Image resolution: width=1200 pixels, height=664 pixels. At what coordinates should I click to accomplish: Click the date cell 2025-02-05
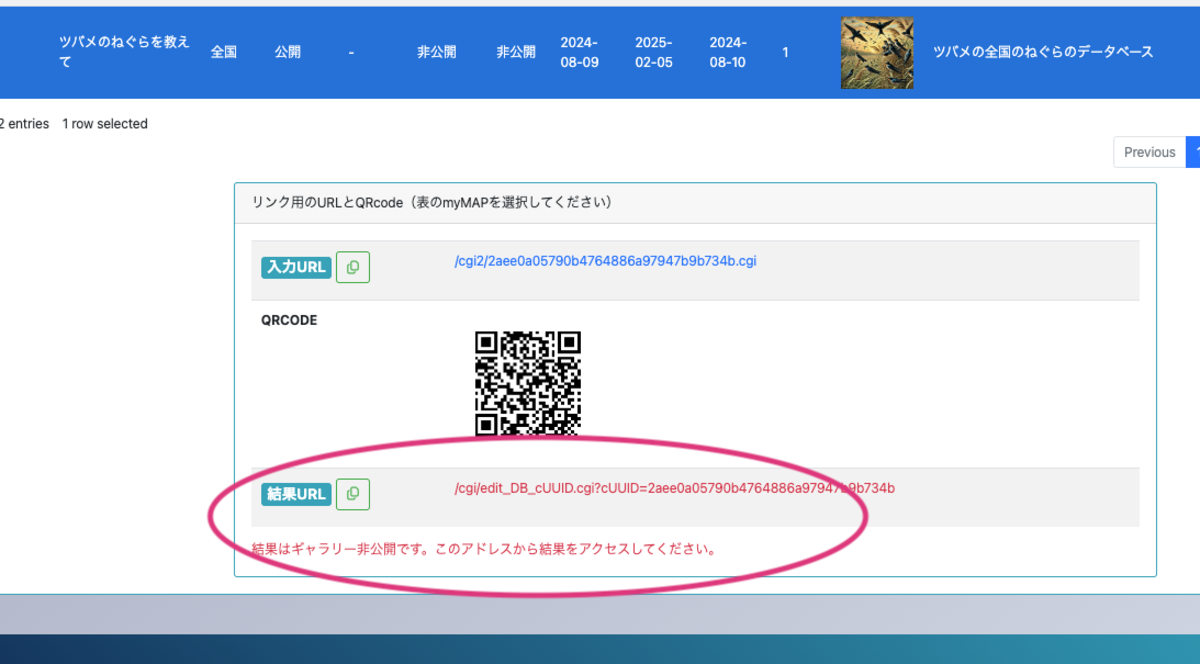pos(654,52)
